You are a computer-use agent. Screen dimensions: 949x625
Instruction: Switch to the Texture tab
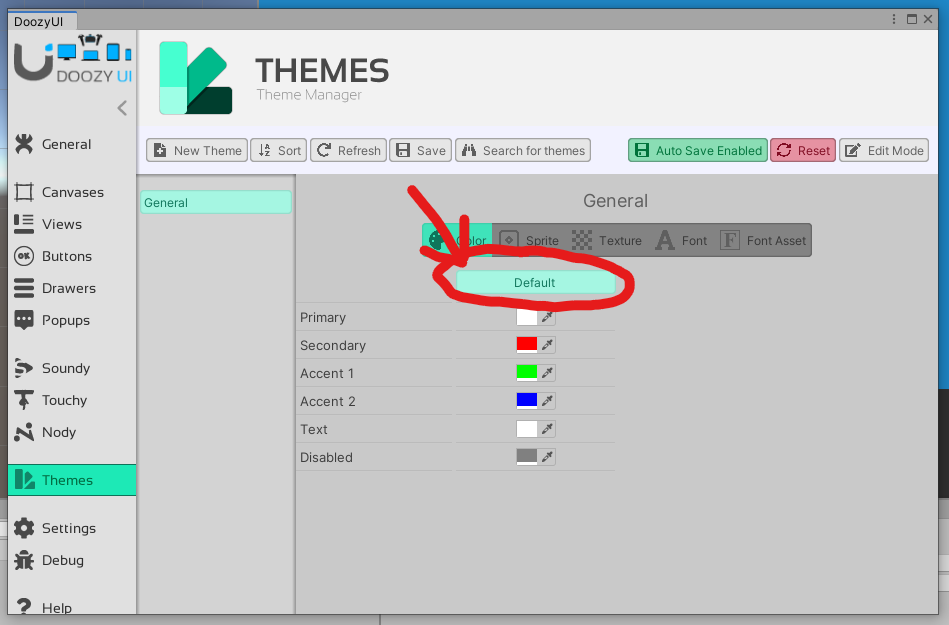607,240
